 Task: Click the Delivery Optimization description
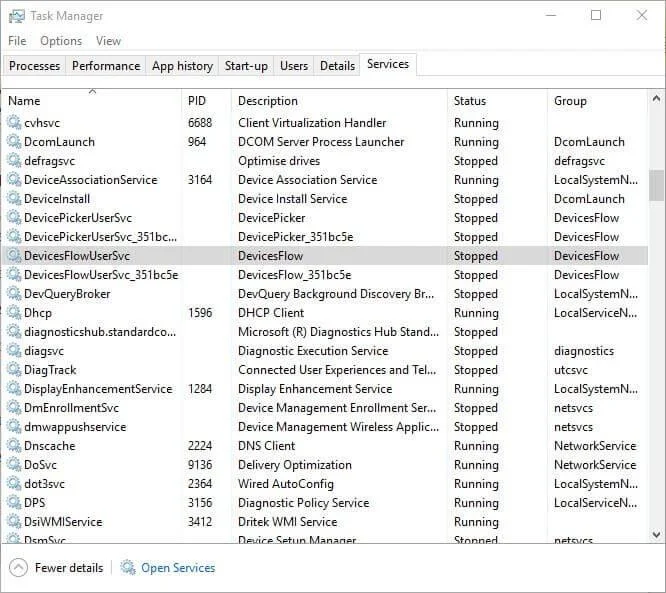[x=295, y=465]
